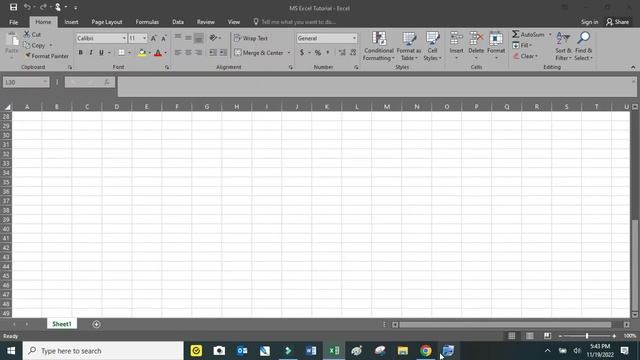640x360 pixels.
Task: Switch to Page Layout view in status bar
Action: click(529, 336)
